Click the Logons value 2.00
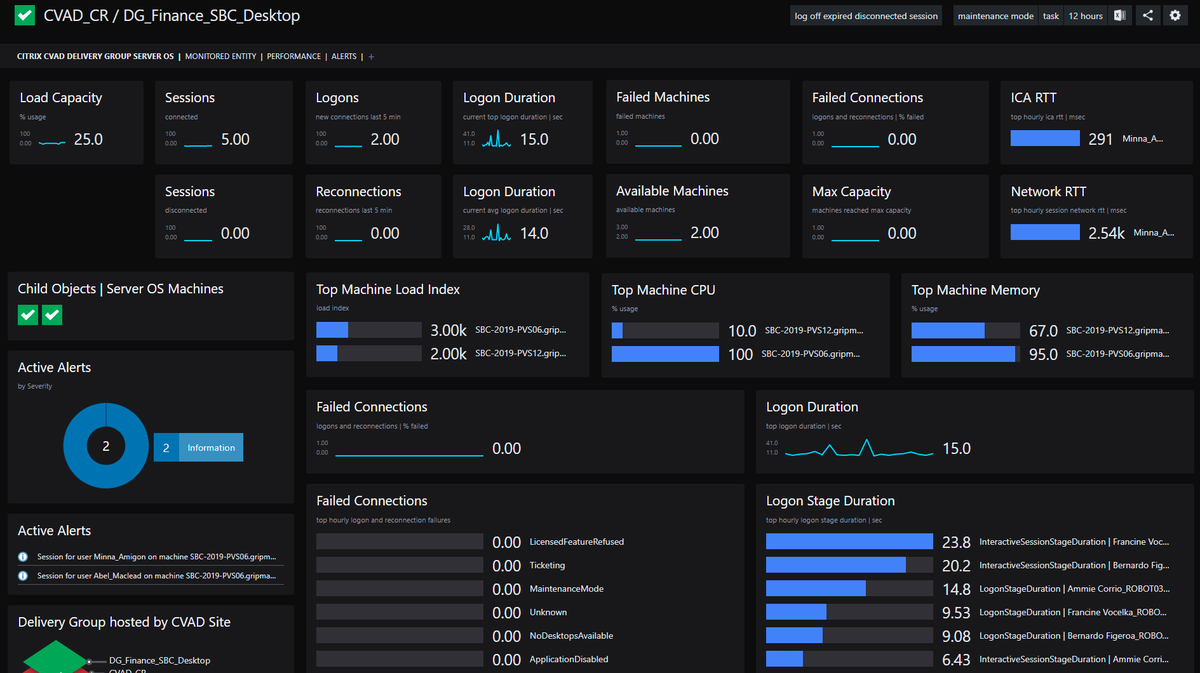This screenshot has height=673, width=1200. [385, 139]
